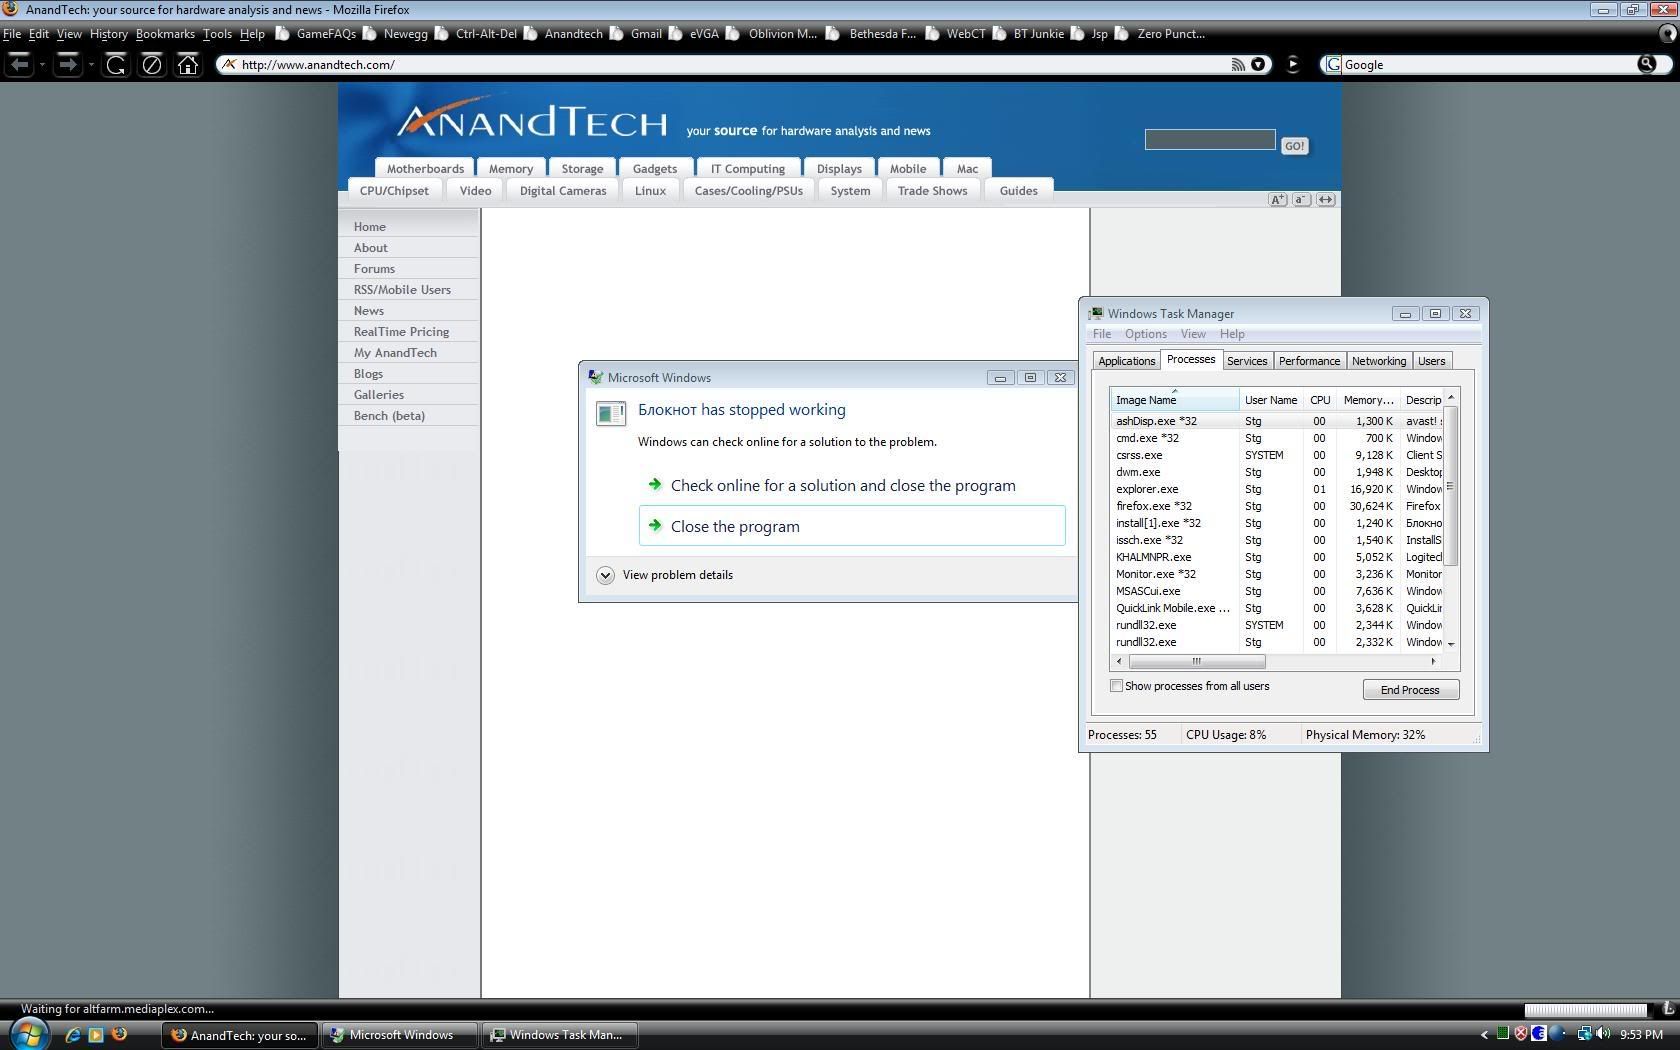Open the Zero Punct... bookmark
The image size is (1680, 1050).
click(x=1160, y=34)
